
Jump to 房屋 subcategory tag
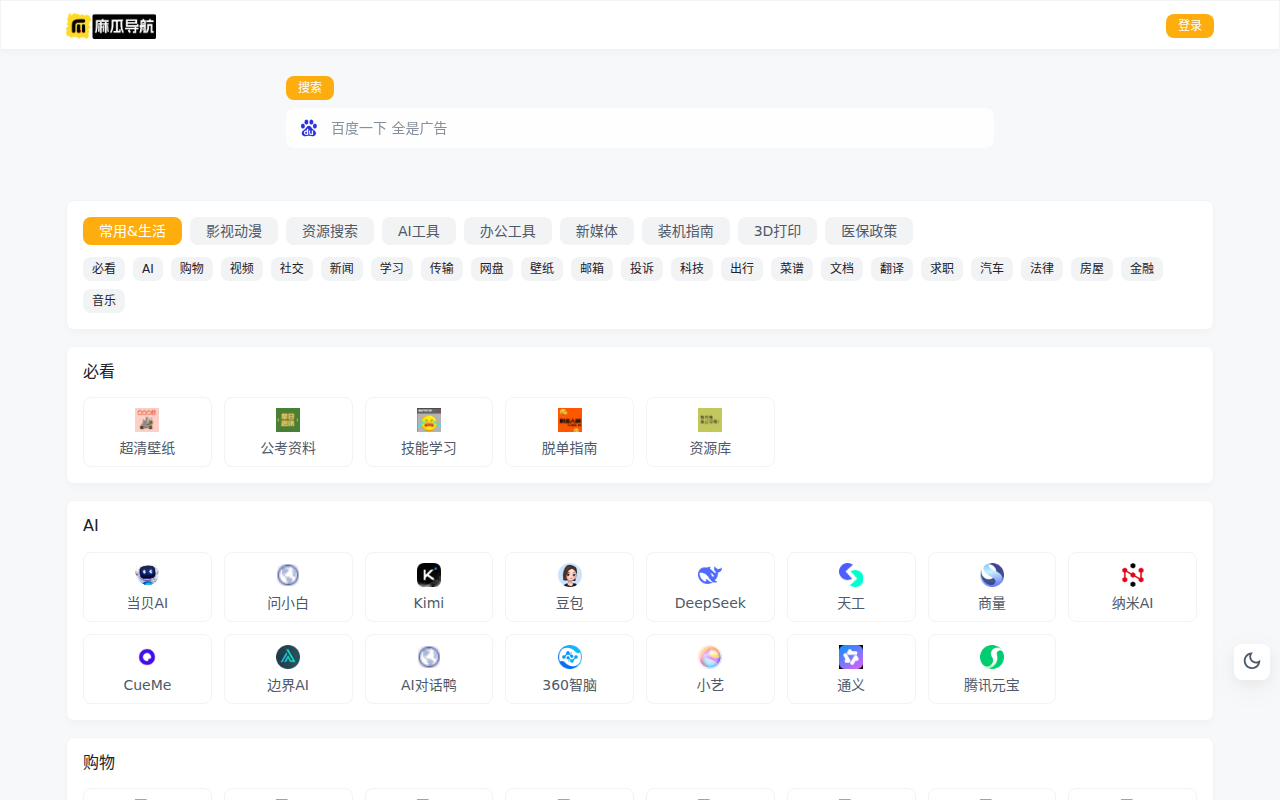coord(1092,269)
